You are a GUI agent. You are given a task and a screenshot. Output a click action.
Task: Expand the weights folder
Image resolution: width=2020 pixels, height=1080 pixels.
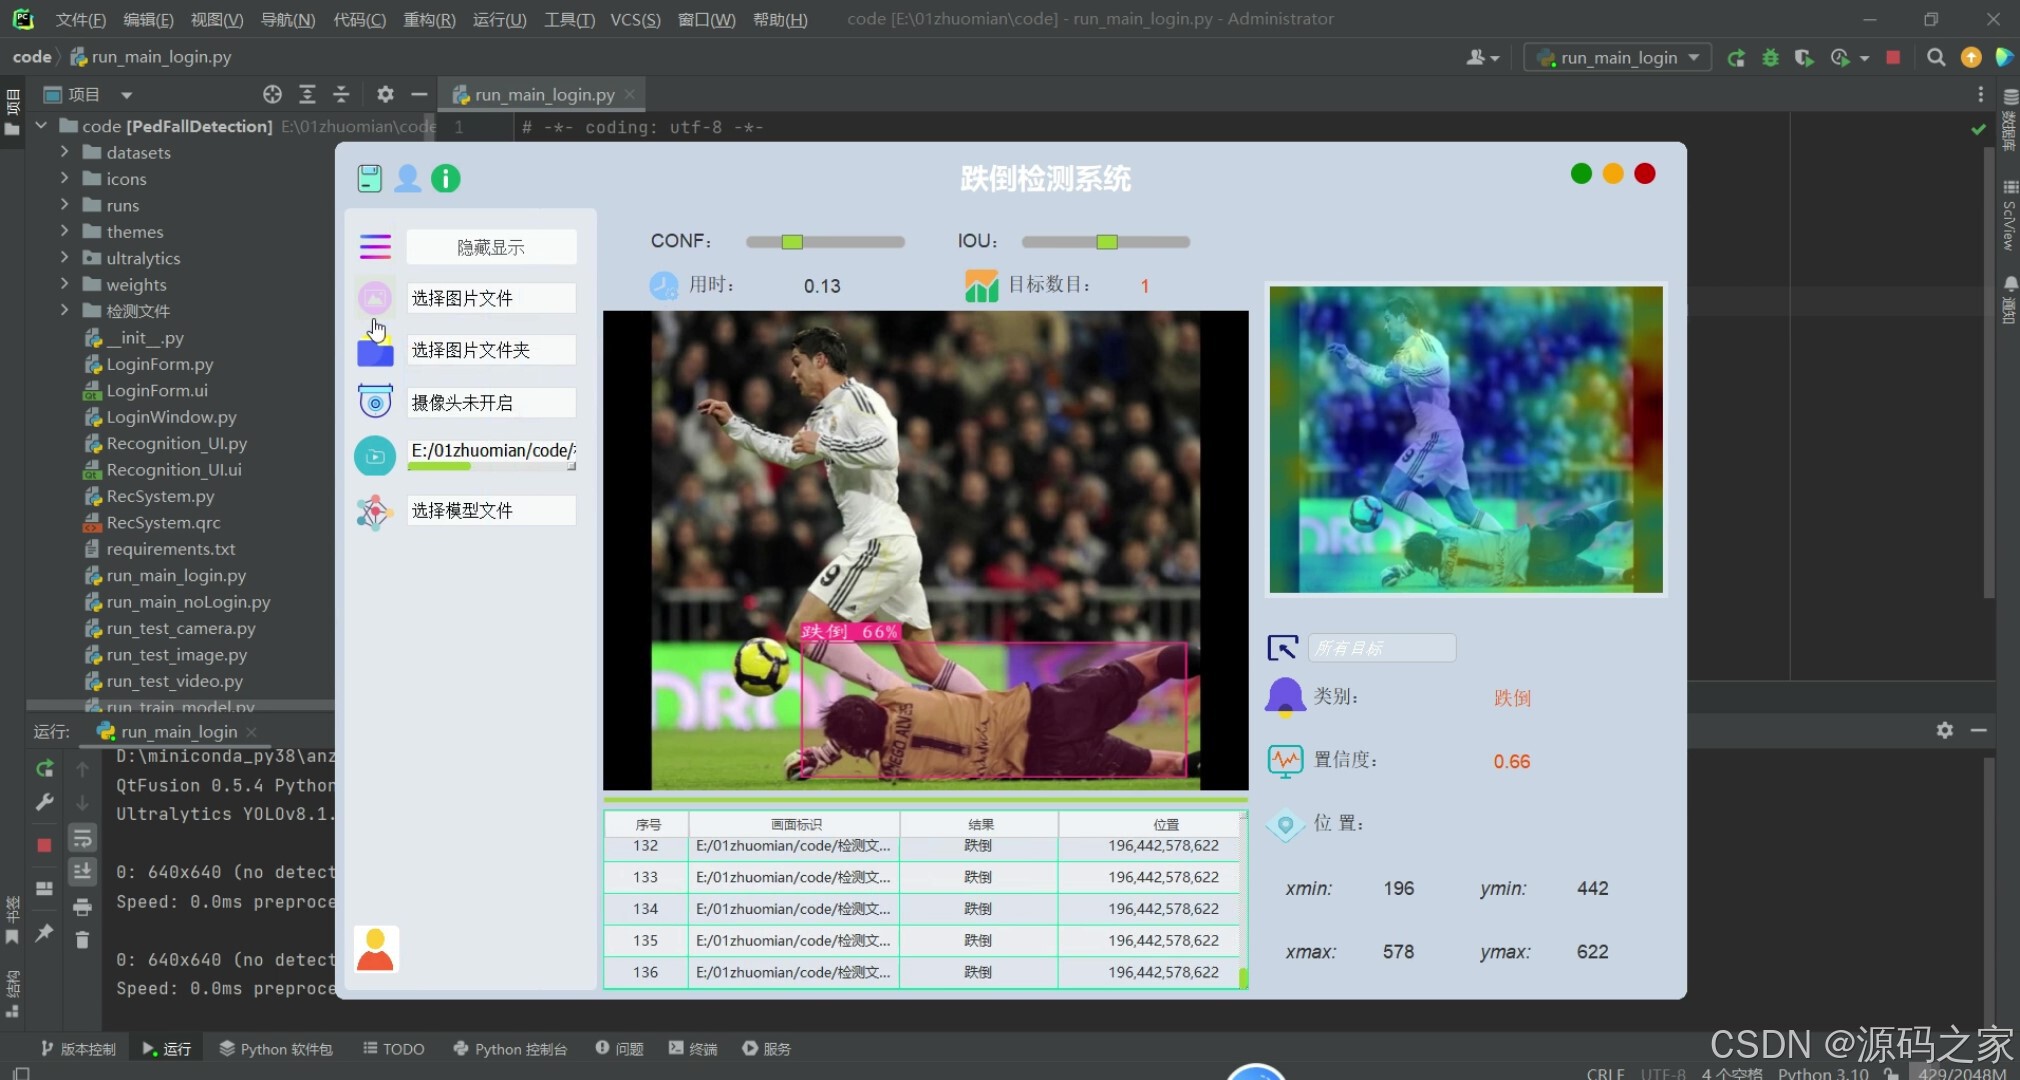point(64,284)
